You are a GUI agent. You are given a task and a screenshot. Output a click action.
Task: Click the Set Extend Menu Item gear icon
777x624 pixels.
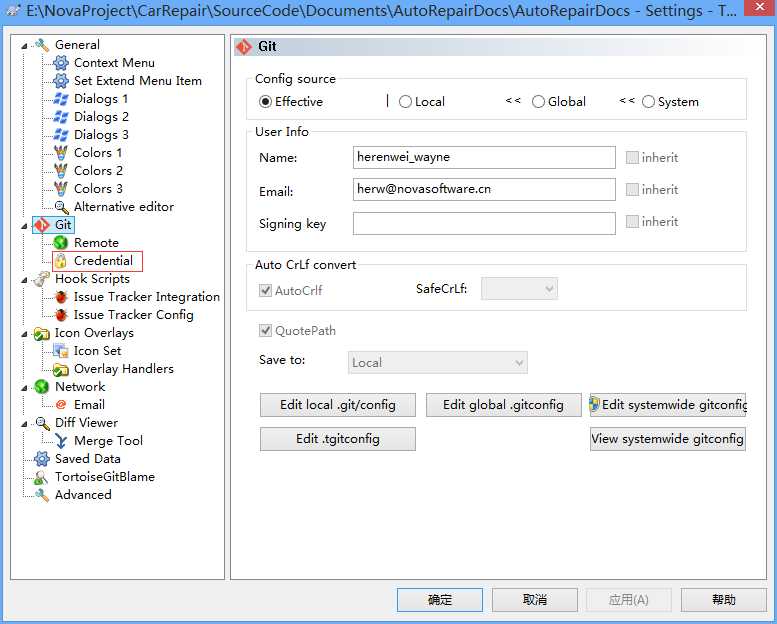click(x=60, y=81)
